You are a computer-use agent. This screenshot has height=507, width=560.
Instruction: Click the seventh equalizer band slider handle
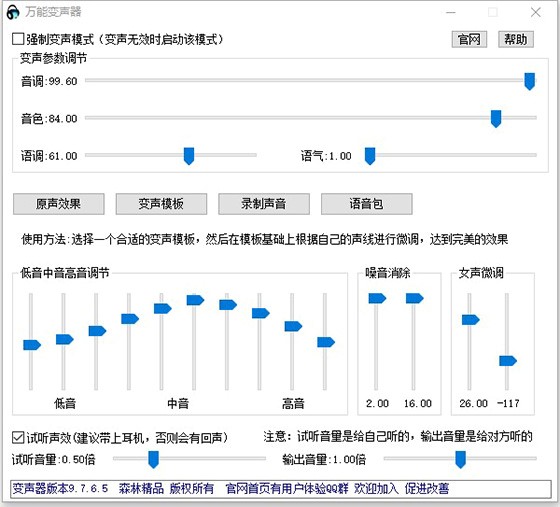click(228, 305)
